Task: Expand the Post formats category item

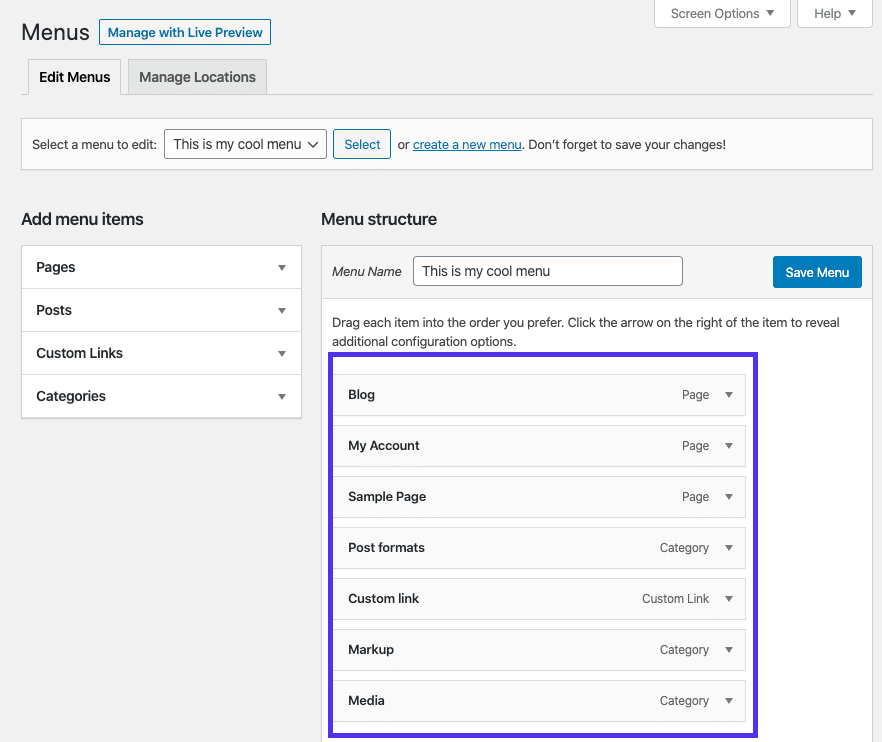Action: click(x=729, y=548)
